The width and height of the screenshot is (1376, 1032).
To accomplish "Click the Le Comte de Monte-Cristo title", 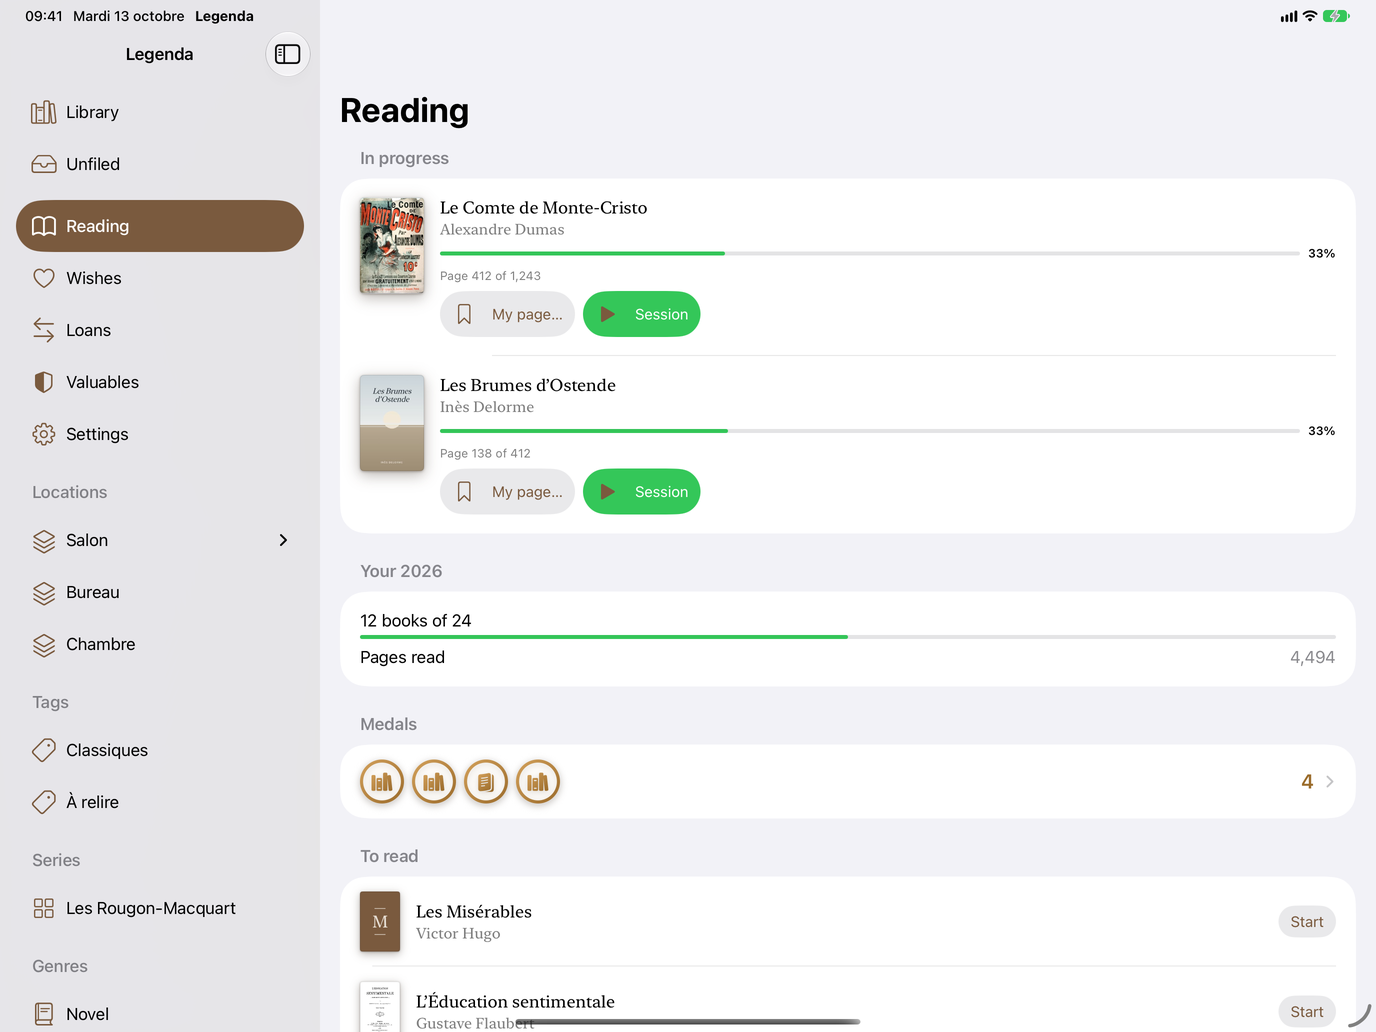I will tap(544, 208).
